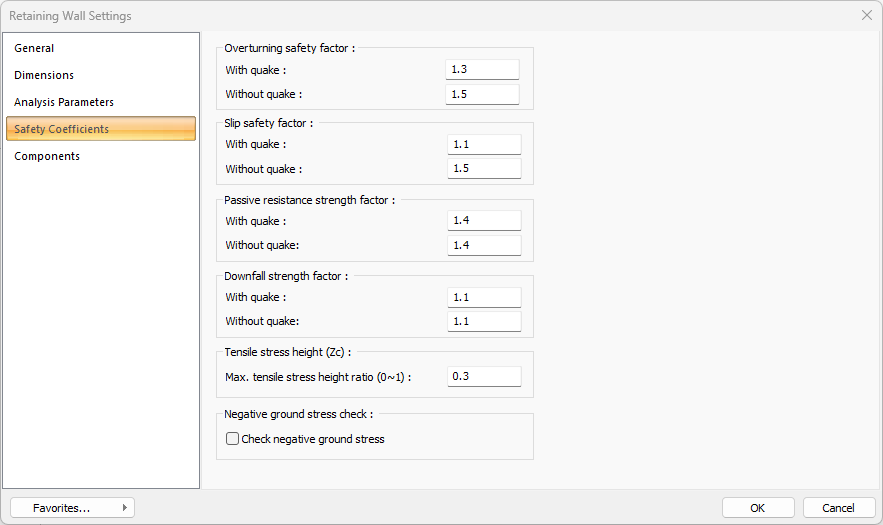Select the General category
883x525 pixels.
(x=34, y=48)
